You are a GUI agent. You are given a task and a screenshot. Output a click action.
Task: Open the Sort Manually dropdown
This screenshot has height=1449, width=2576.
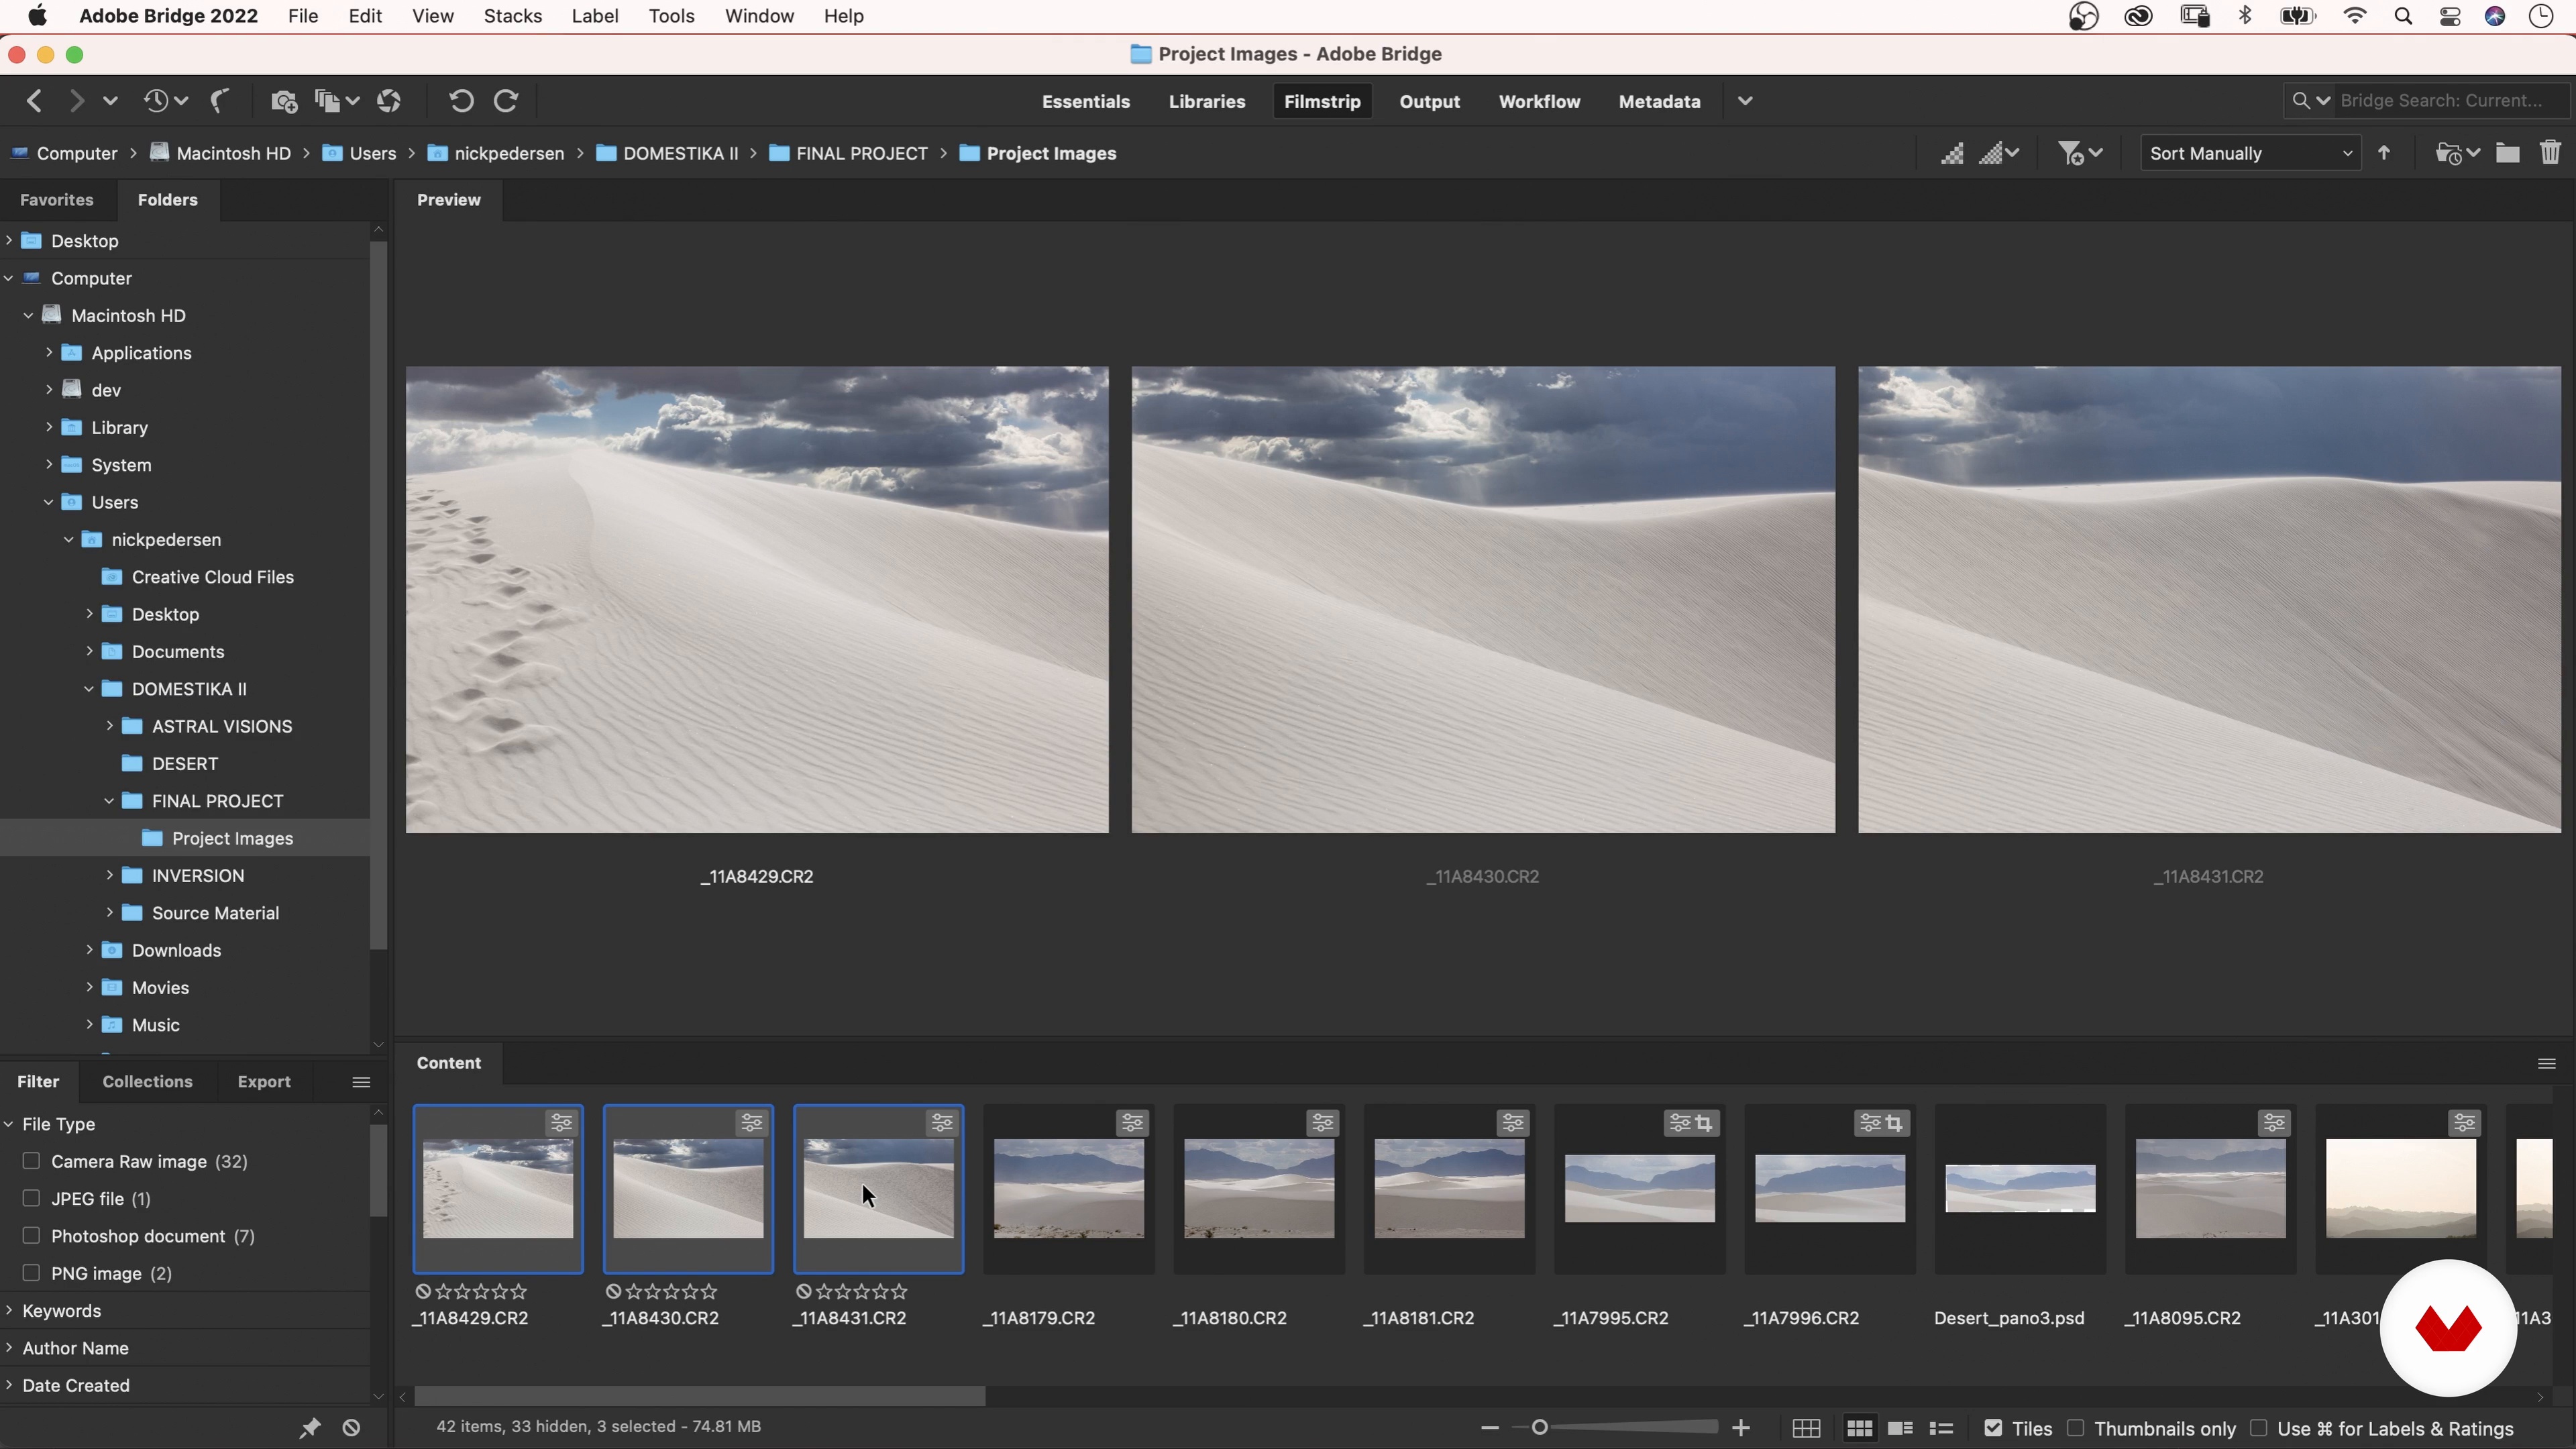2250,153
